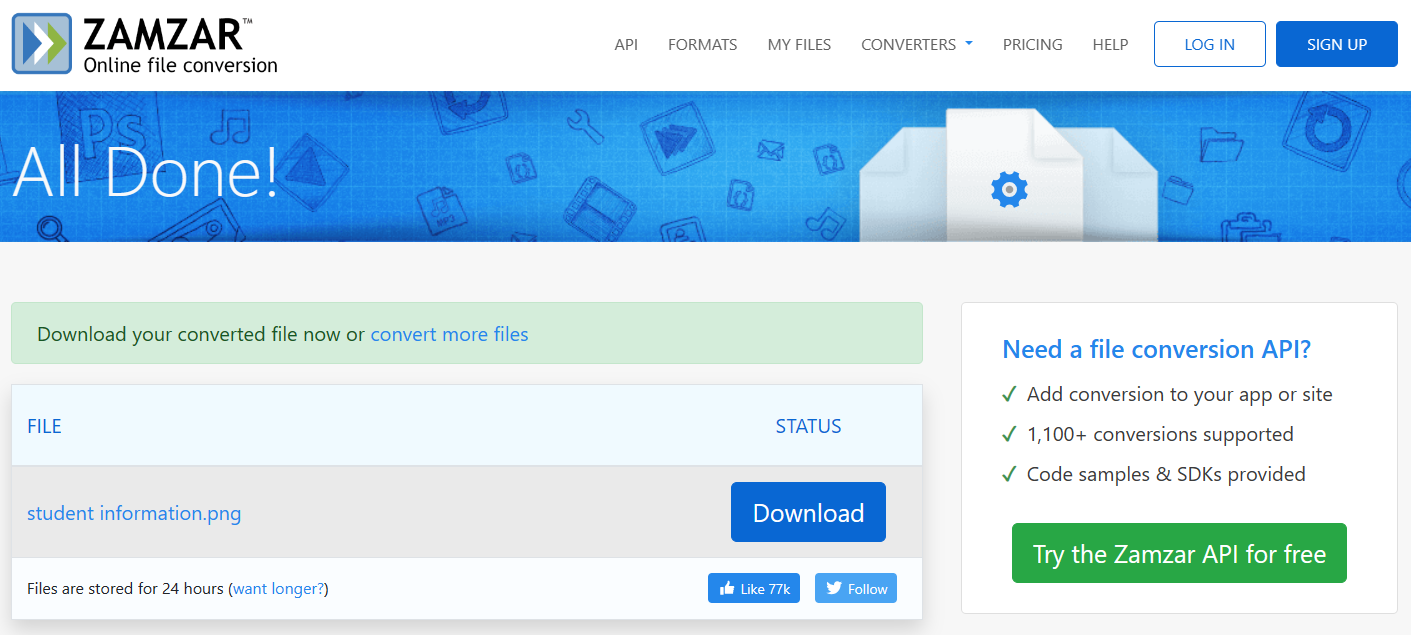This screenshot has height=635, width=1411.
Task: Click the Download button
Action: (x=808, y=511)
